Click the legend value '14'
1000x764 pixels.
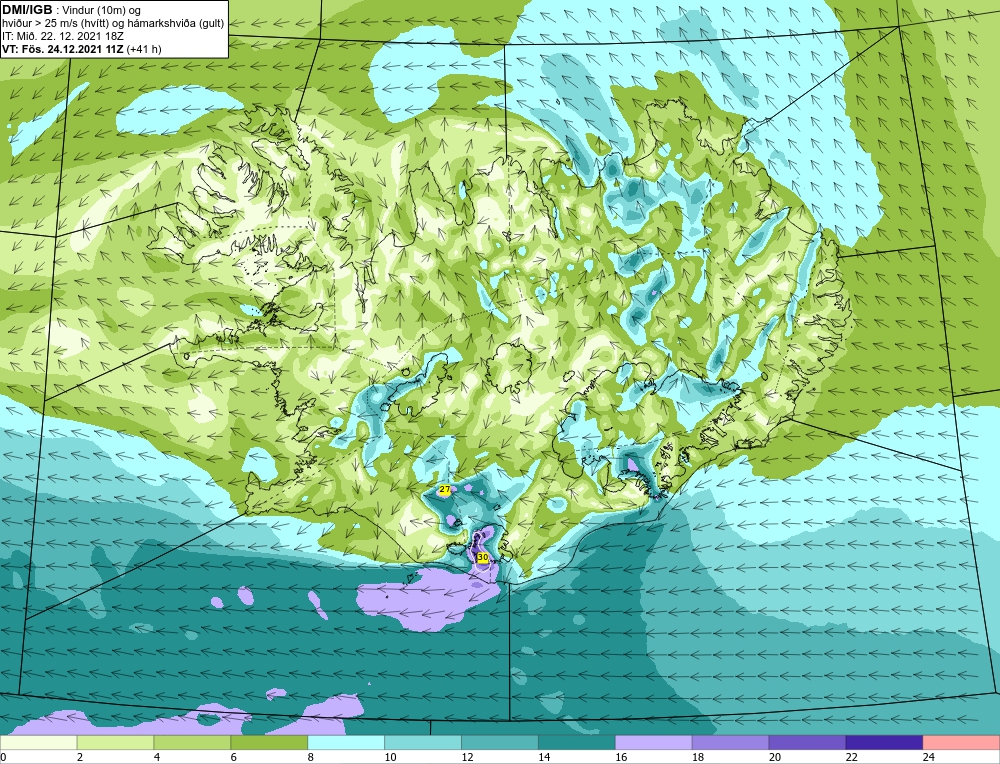click(544, 757)
